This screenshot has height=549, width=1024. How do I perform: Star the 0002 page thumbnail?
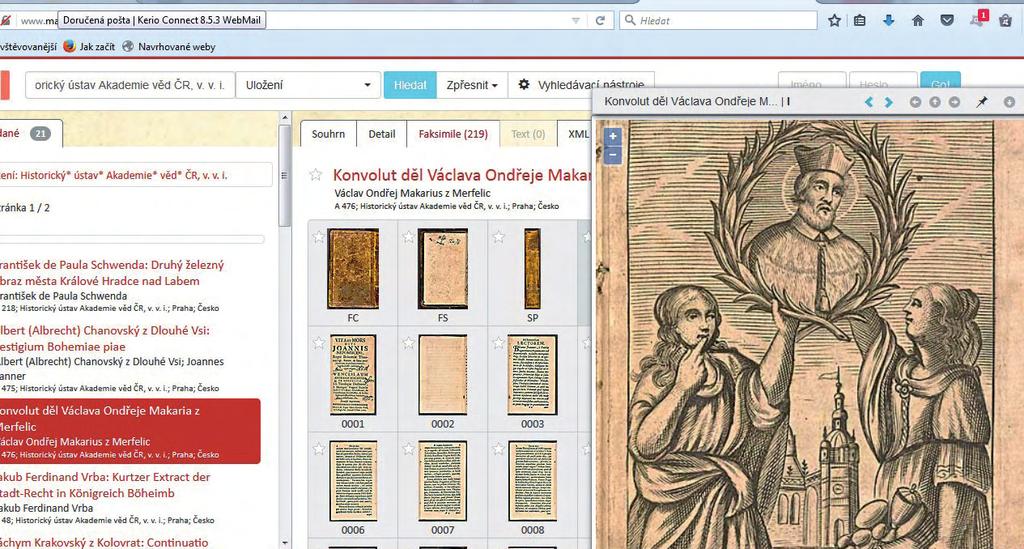[408, 343]
